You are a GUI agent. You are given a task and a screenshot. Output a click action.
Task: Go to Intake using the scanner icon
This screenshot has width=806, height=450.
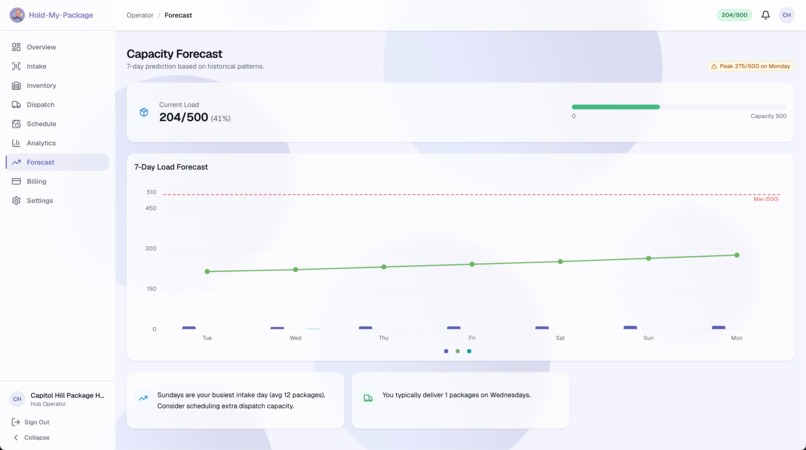[16, 66]
